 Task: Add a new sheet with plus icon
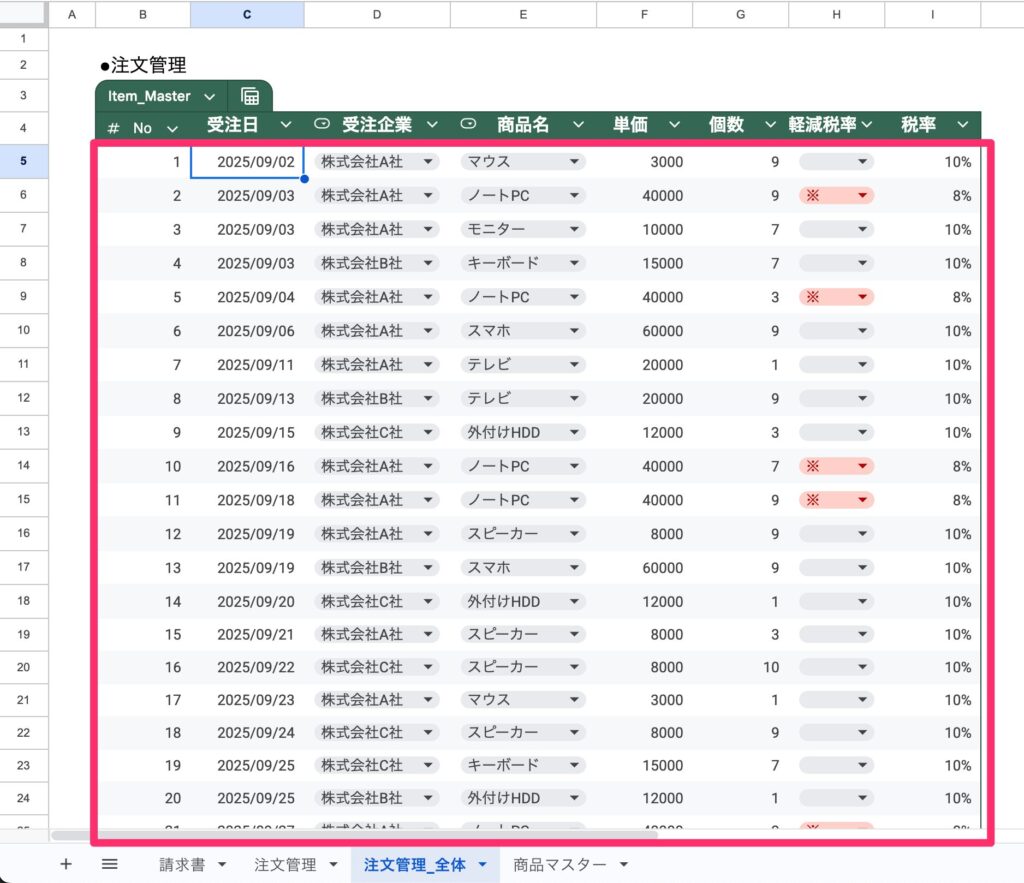click(x=66, y=864)
